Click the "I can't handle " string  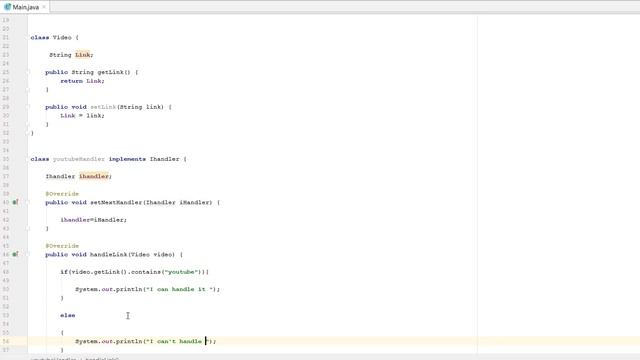[x=178, y=341]
